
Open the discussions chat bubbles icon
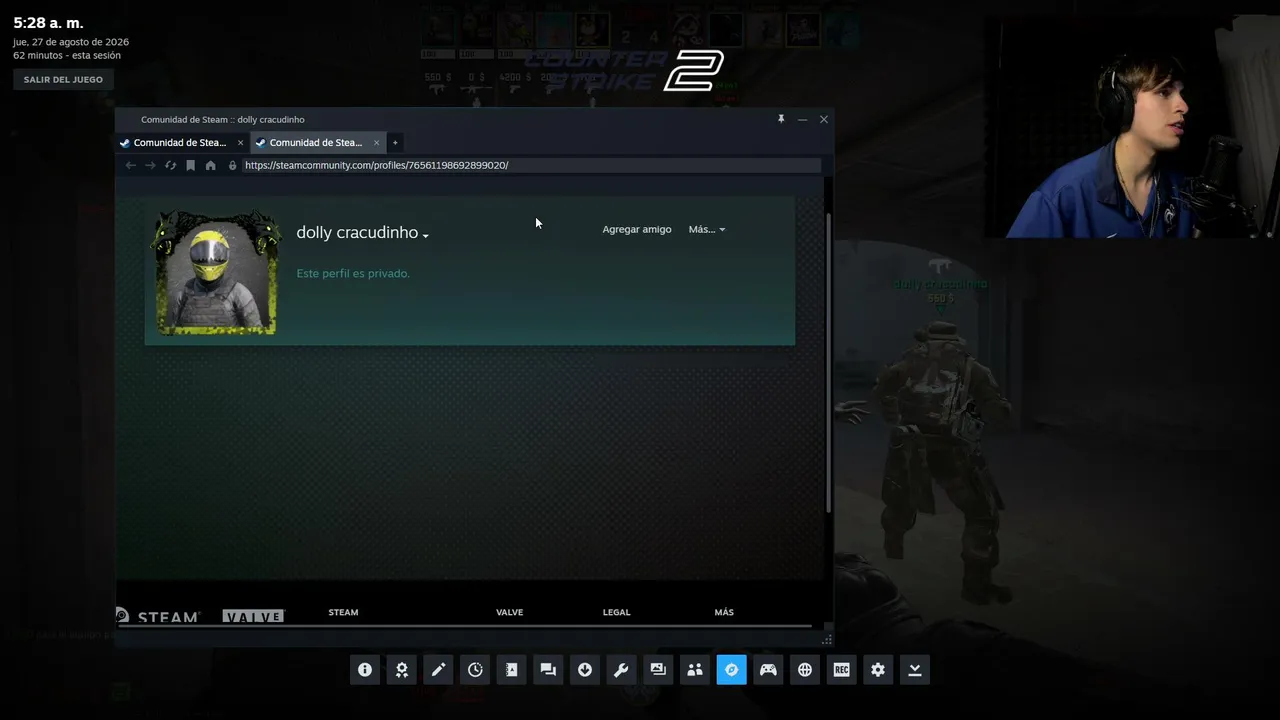pyautogui.click(x=548, y=670)
